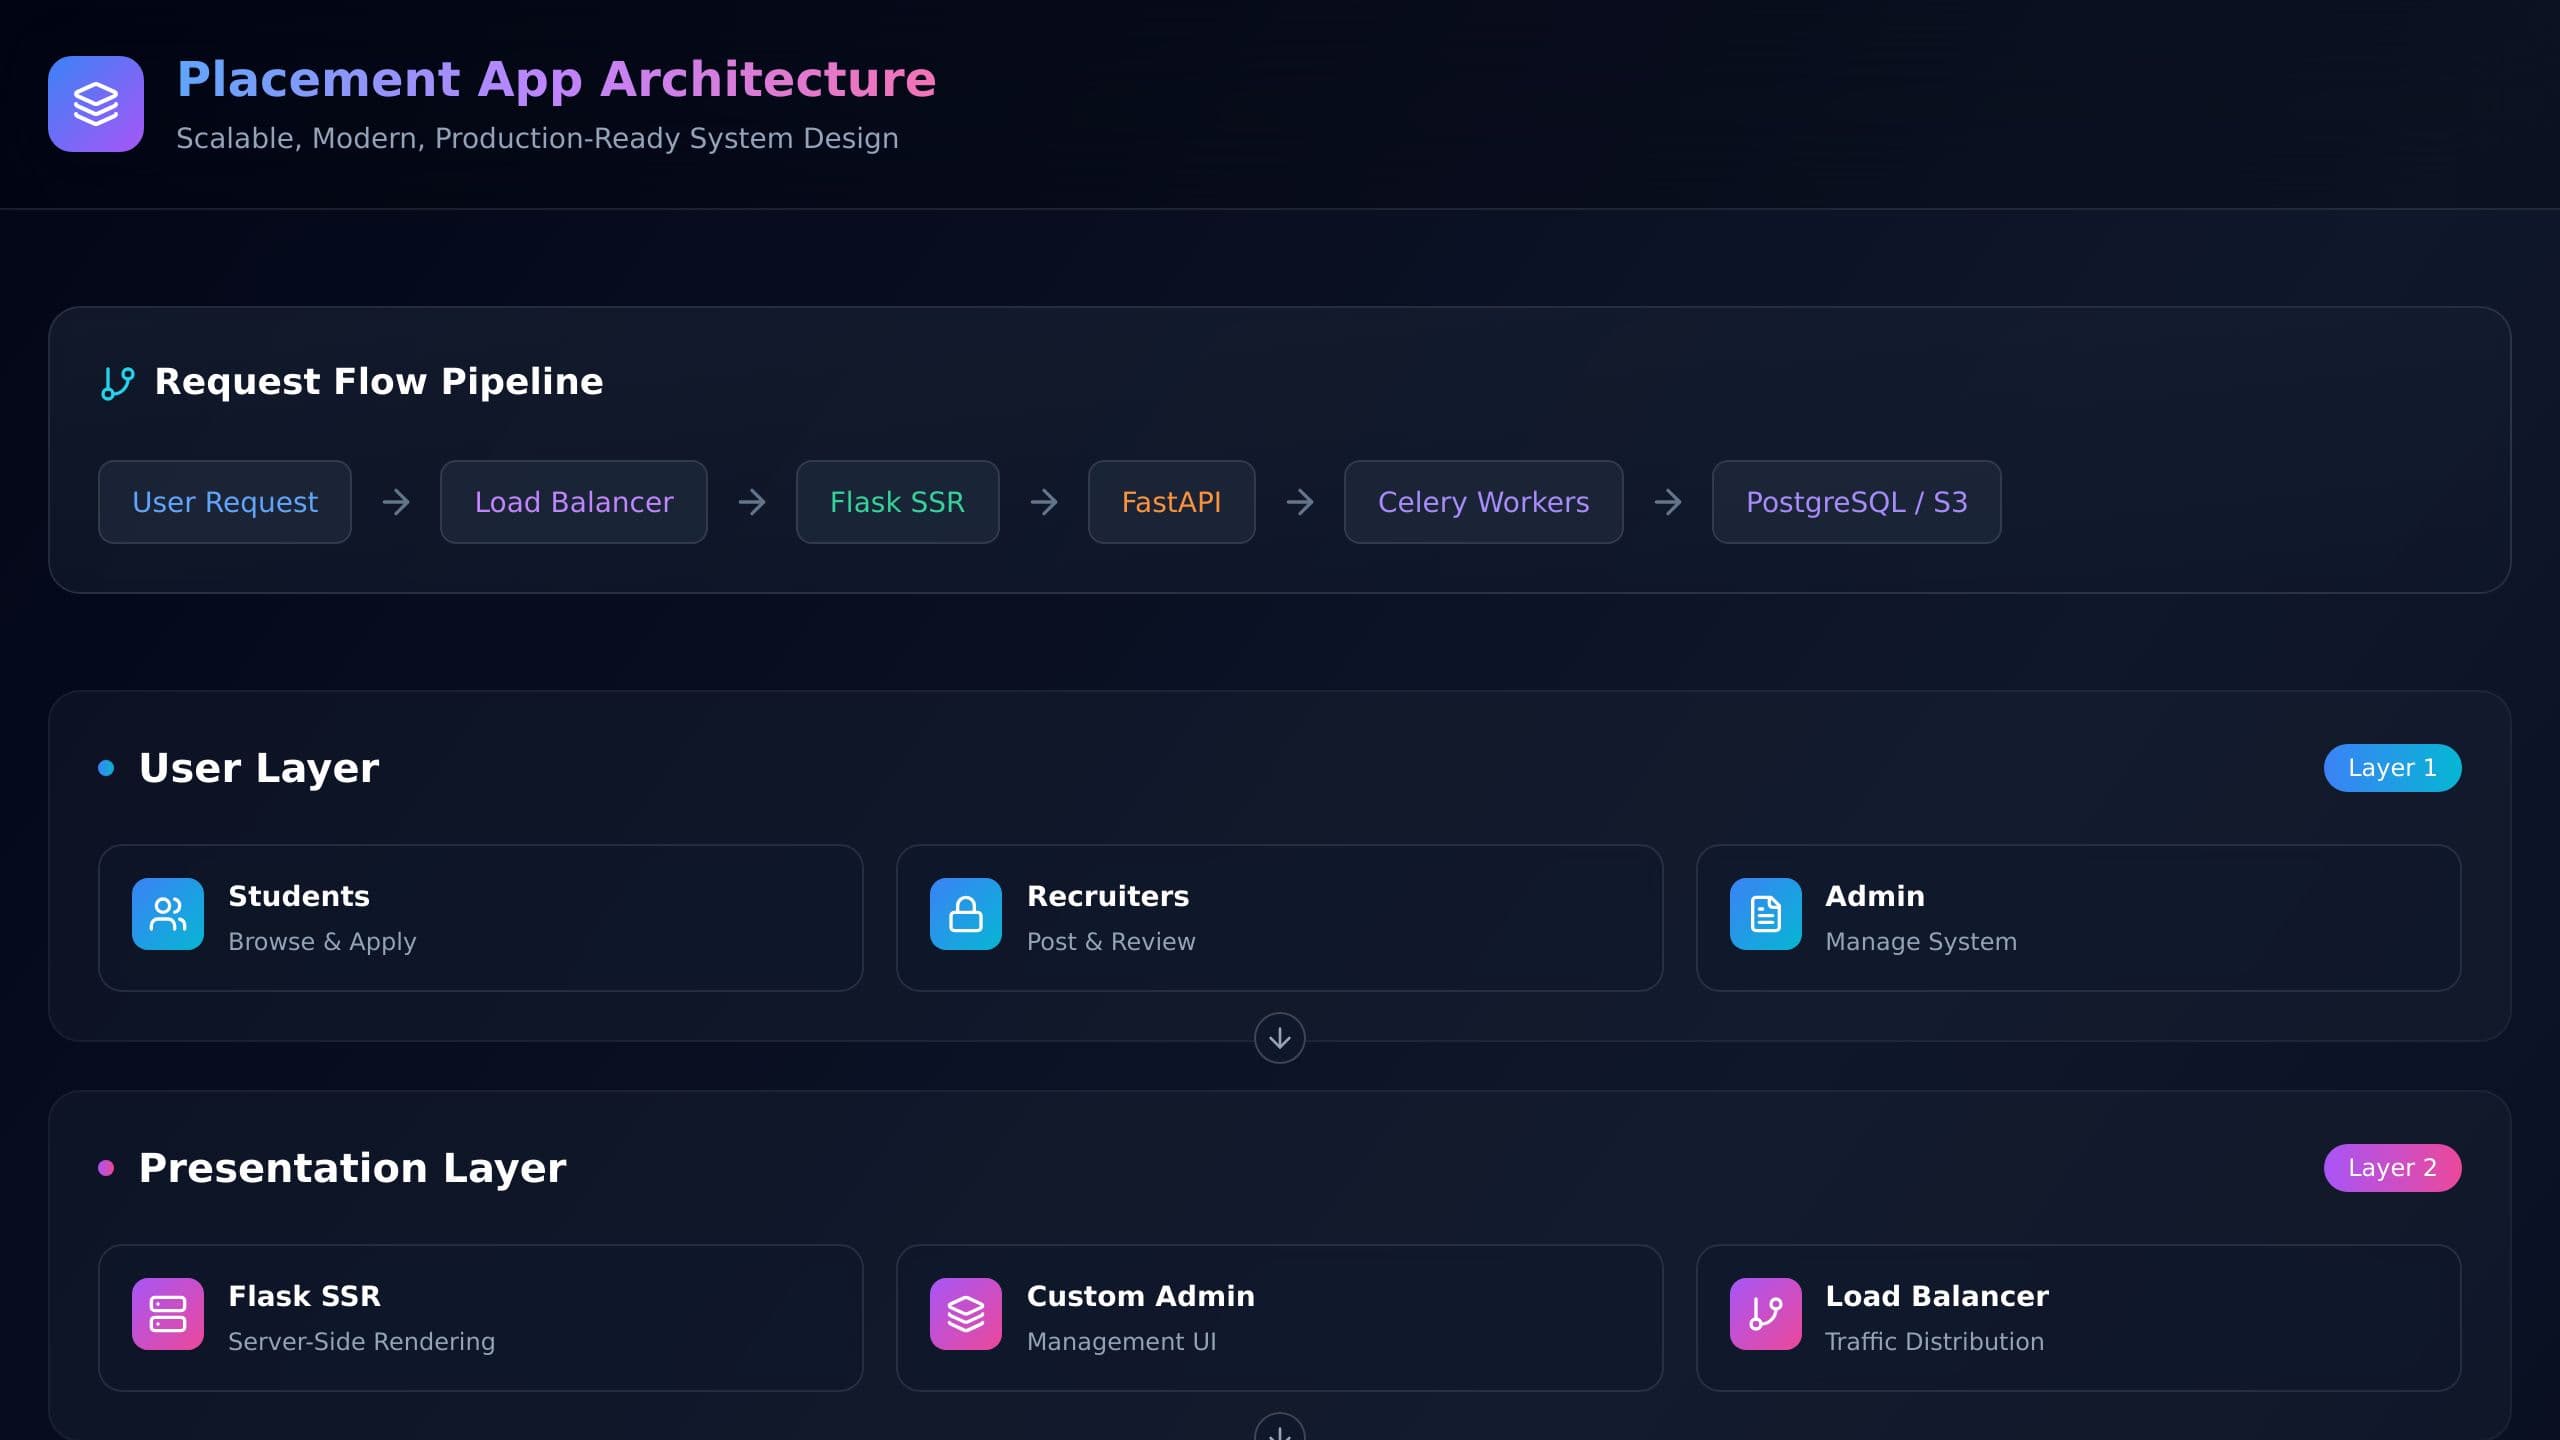The width and height of the screenshot is (2560, 1440).
Task: Open the Flask SSR Server-Side Rendering card
Action: (x=481, y=1318)
